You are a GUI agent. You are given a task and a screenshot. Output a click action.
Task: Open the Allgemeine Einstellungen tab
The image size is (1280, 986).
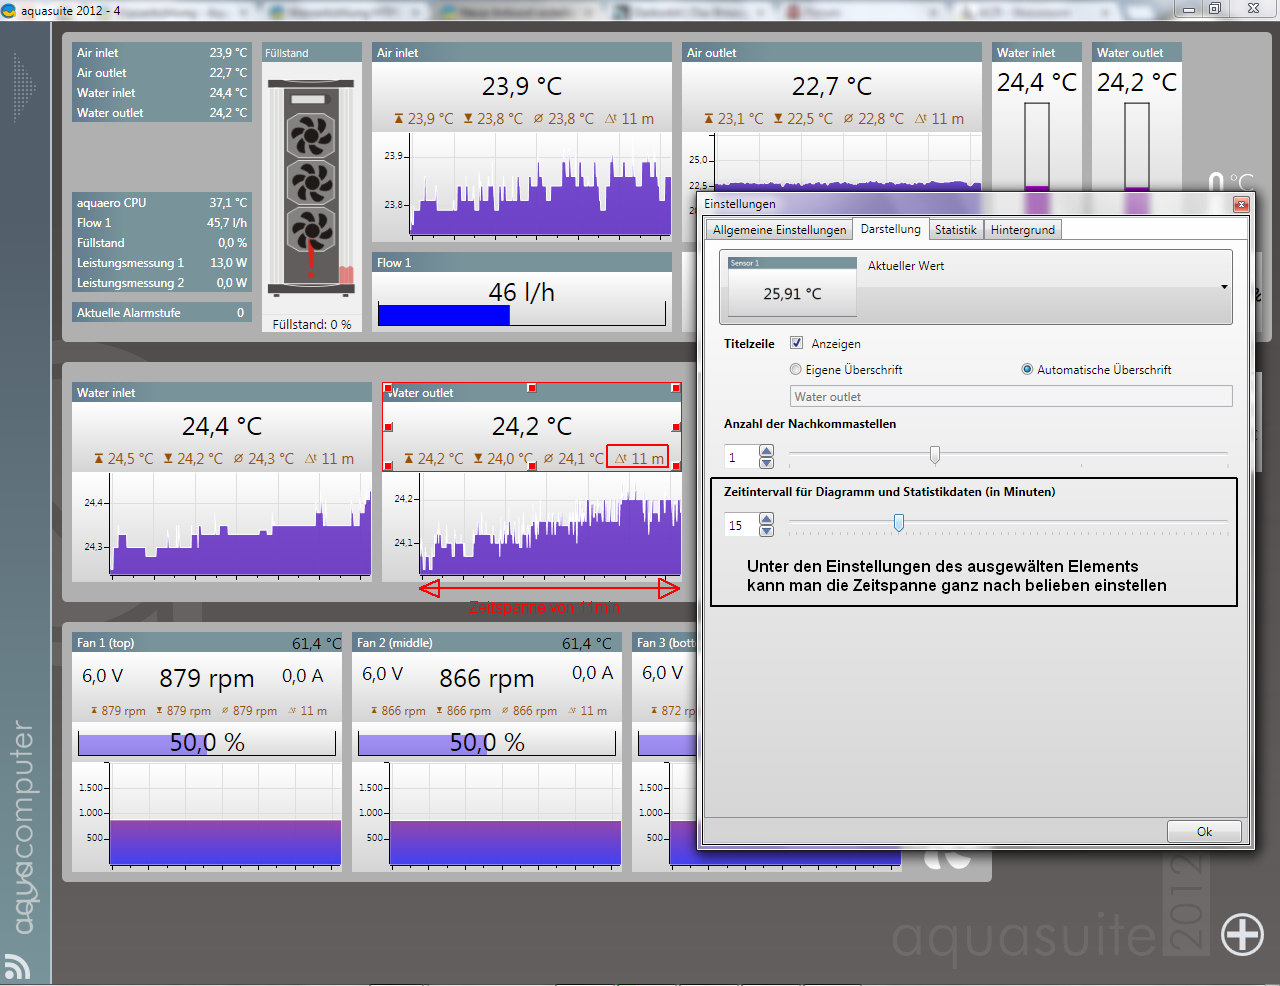pos(779,230)
